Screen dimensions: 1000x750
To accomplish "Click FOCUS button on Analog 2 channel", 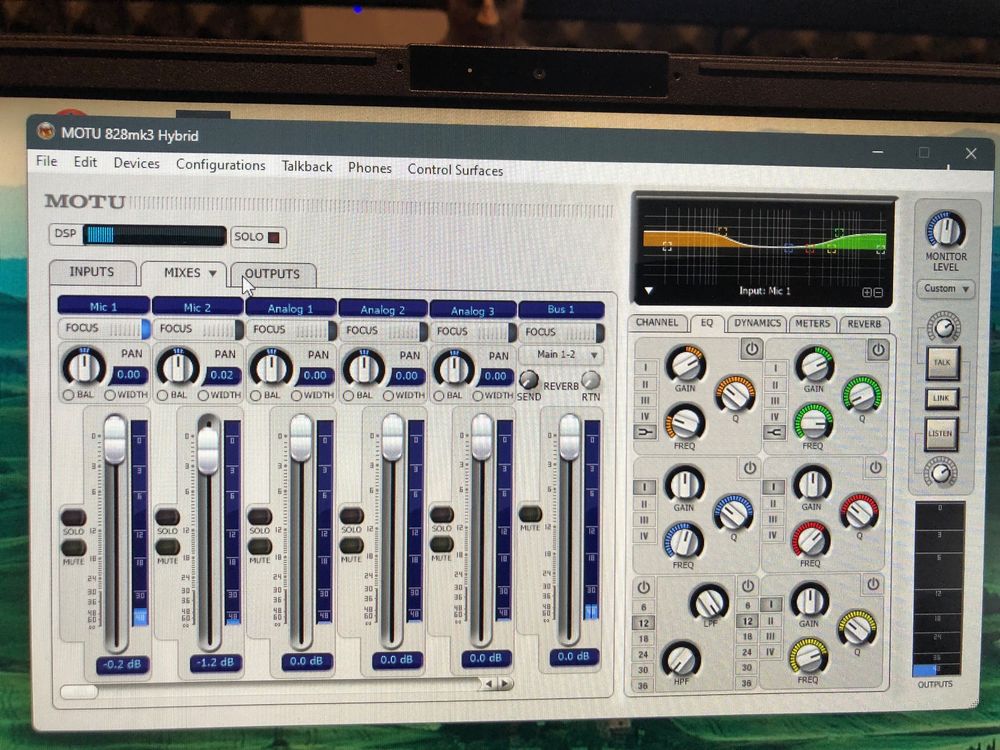I will [381, 330].
